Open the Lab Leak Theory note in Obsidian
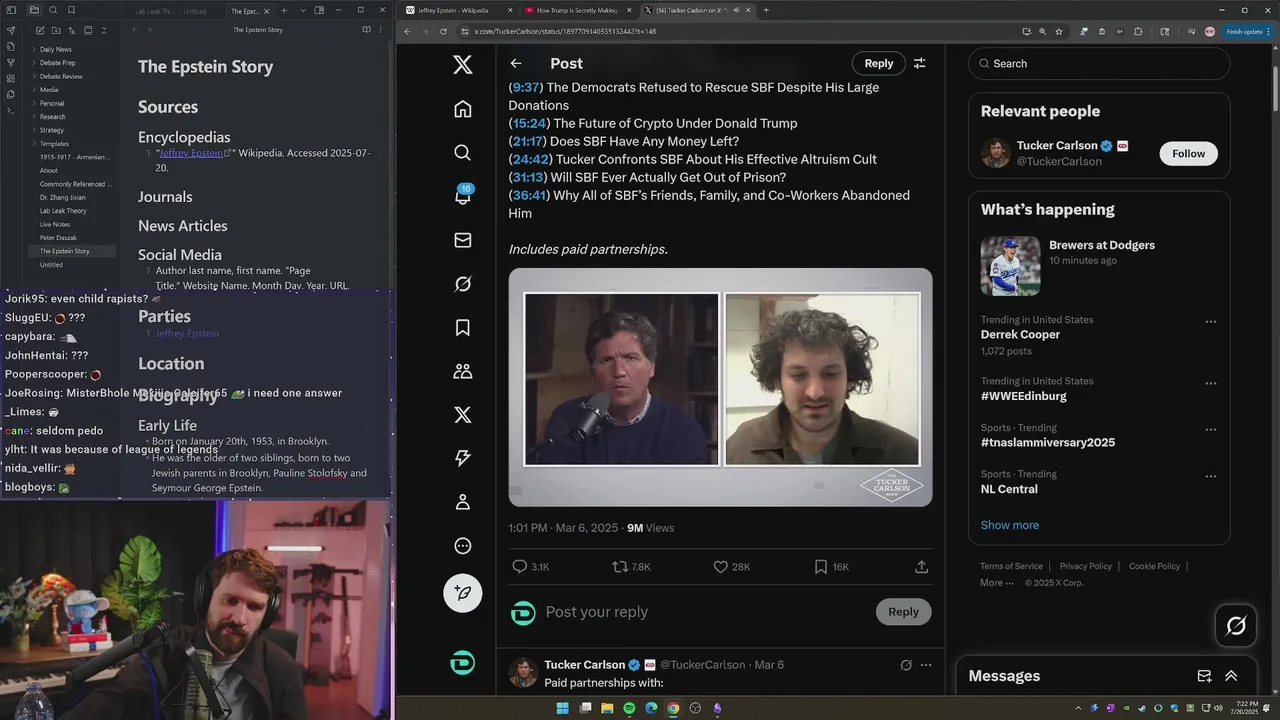This screenshot has width=1280, height=720. click(x=63, y=211)
